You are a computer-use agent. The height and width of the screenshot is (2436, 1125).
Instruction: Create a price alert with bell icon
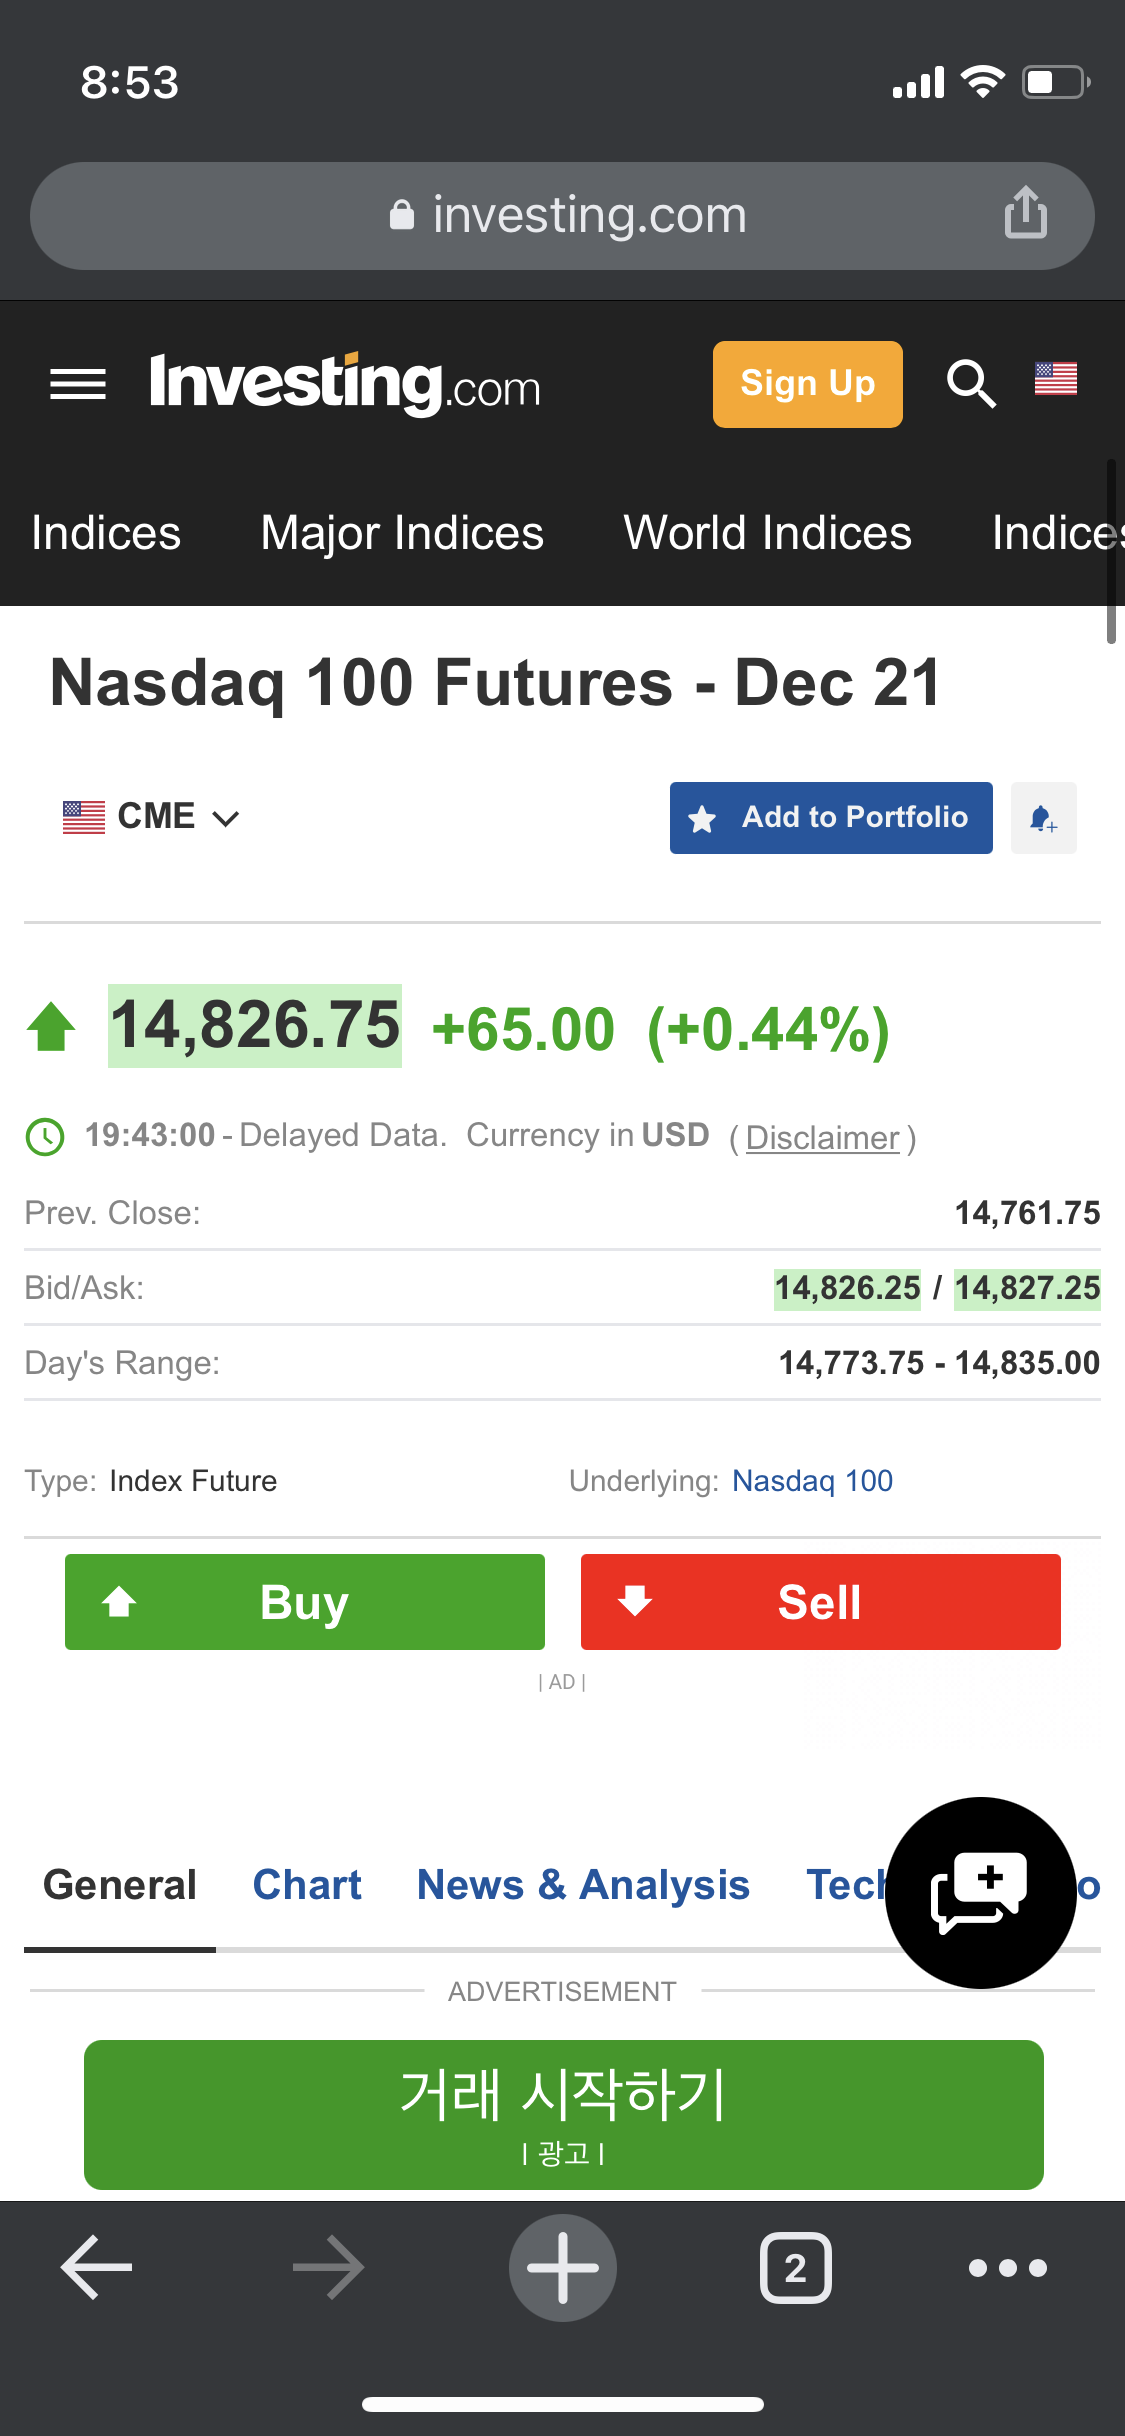(1043, 818)
